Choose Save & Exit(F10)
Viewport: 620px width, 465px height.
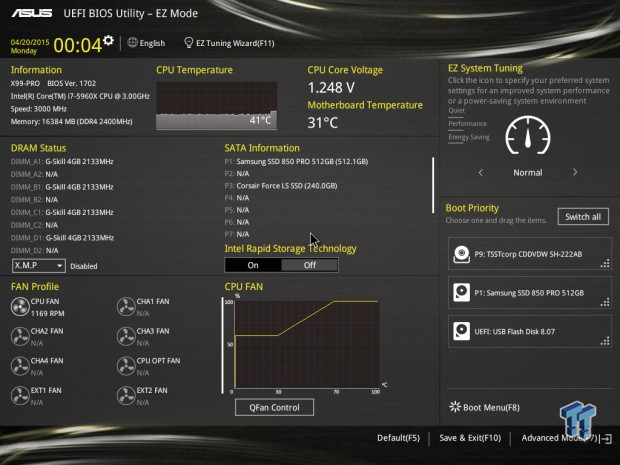point(470,438)
